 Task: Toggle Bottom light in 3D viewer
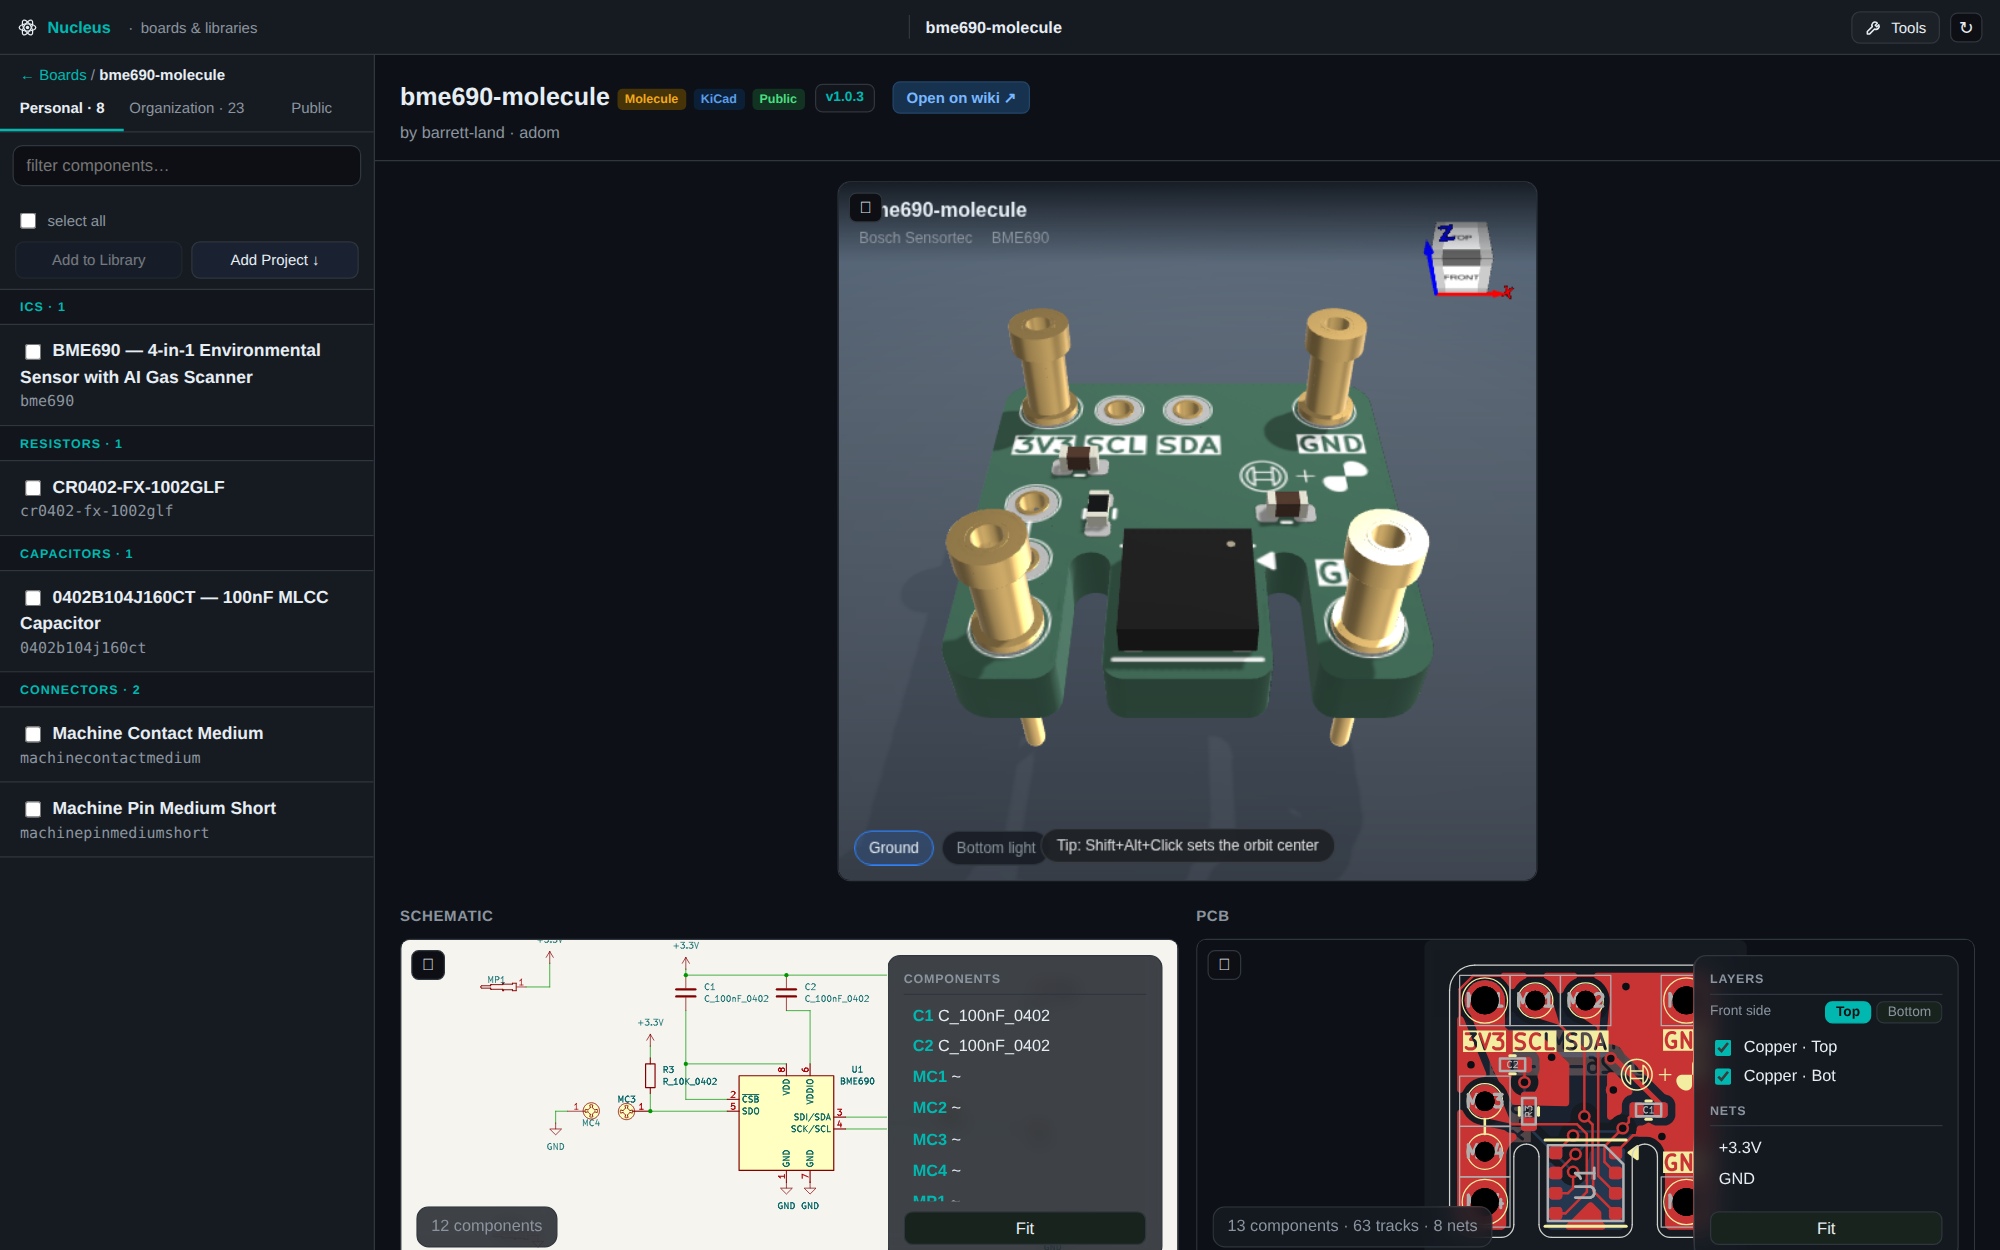(x=995, y=848)
